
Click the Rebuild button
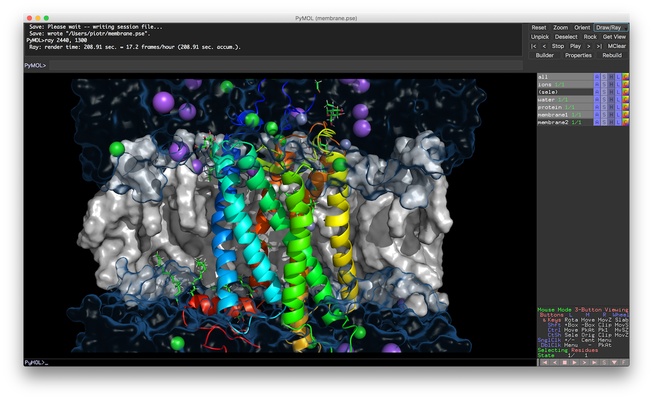tap(612, 55)
